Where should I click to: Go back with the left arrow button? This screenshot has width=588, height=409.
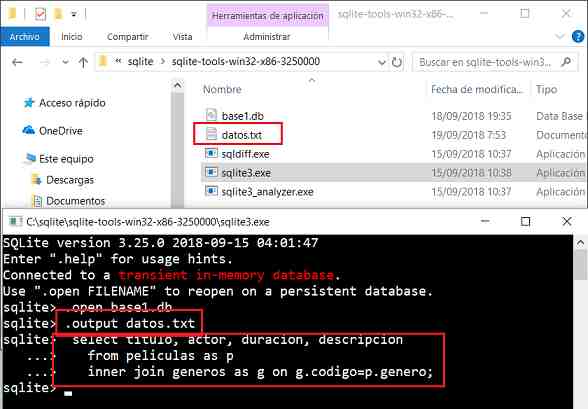click(x=17, y=62)
